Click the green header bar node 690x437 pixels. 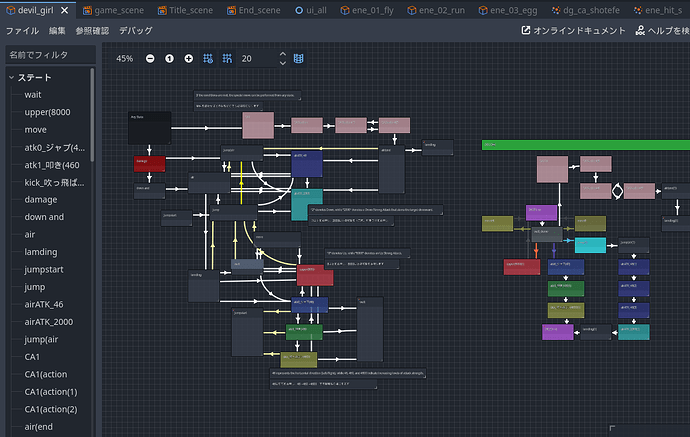pyautogui.click(x=586, y=145)
